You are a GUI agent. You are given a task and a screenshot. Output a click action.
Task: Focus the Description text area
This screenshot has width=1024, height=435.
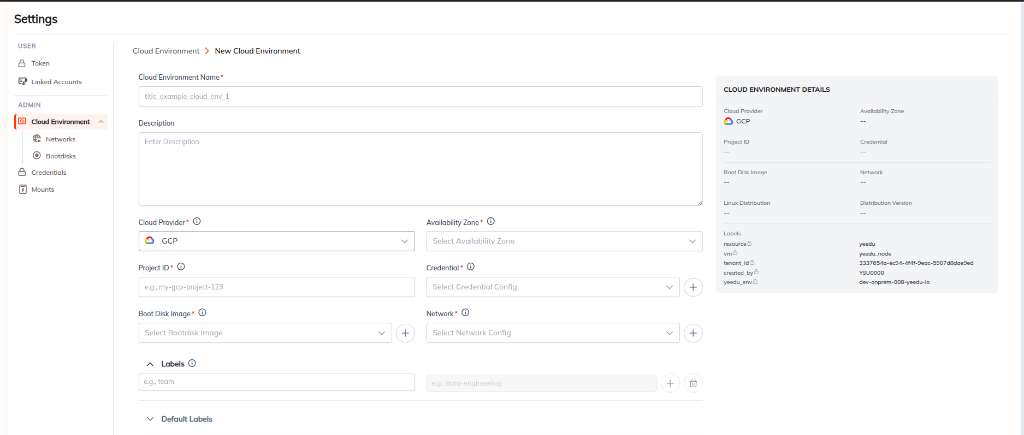point(421,169)
